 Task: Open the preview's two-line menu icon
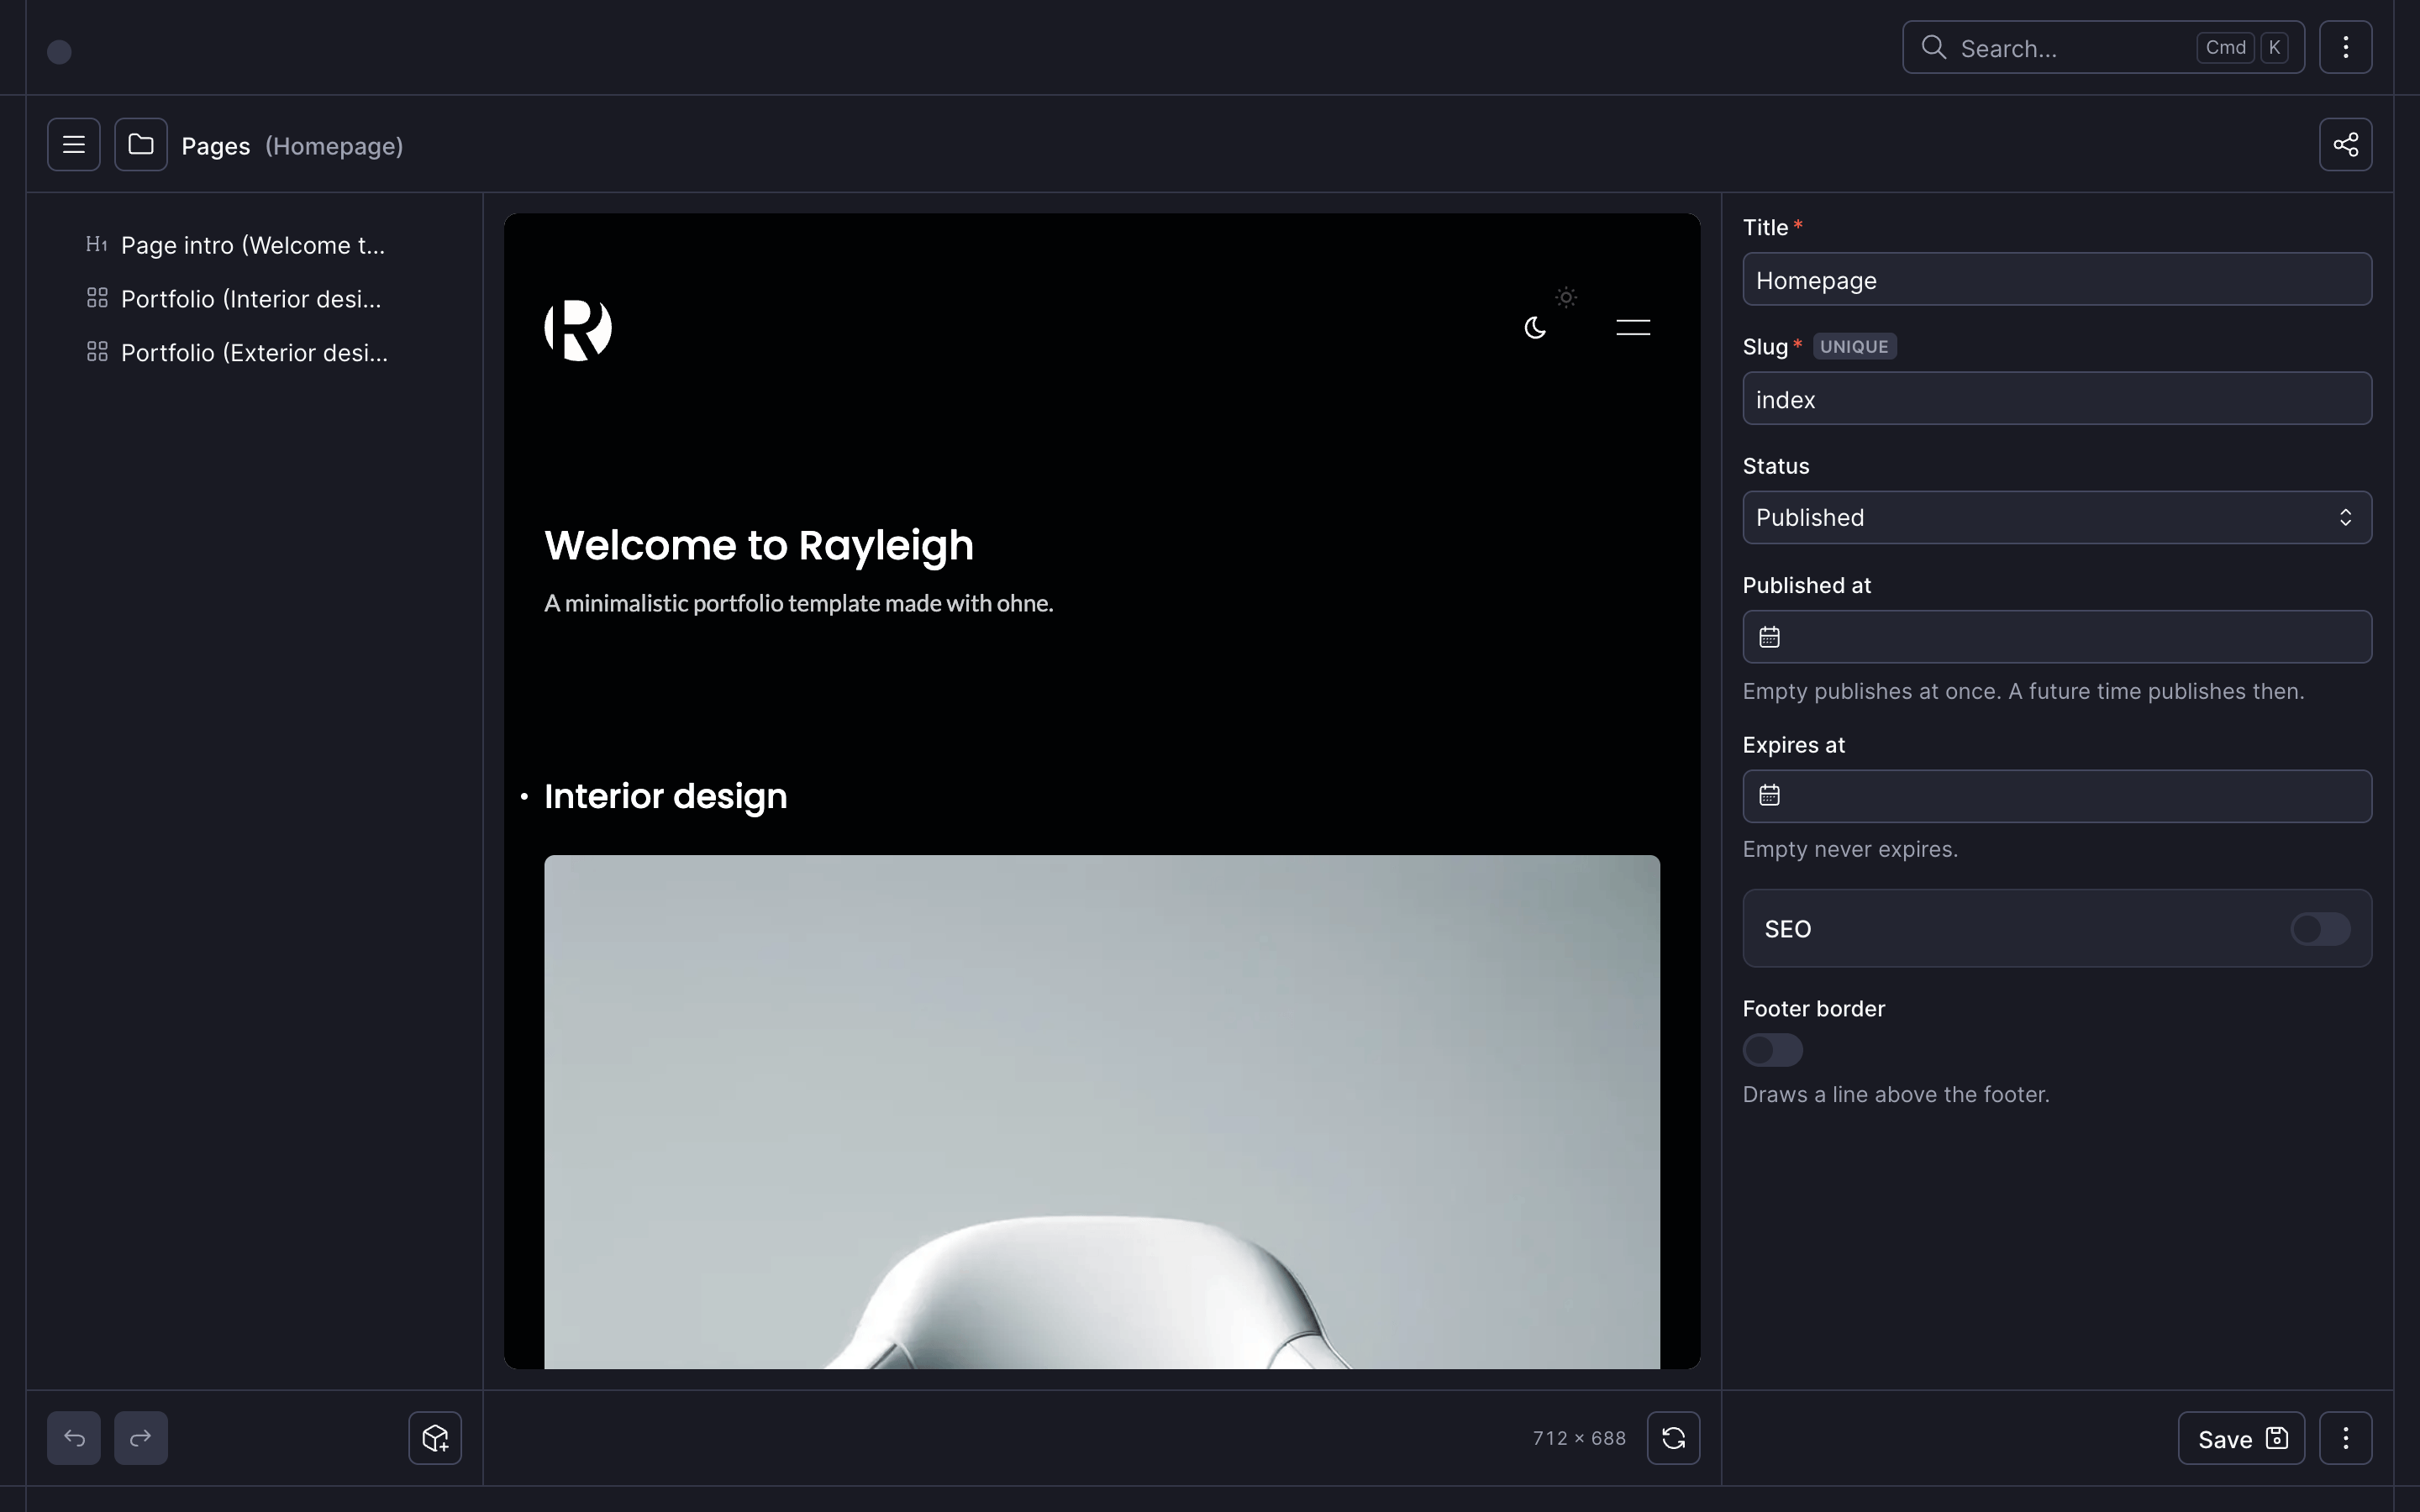pyautogui.click(x=1633, y=327)
